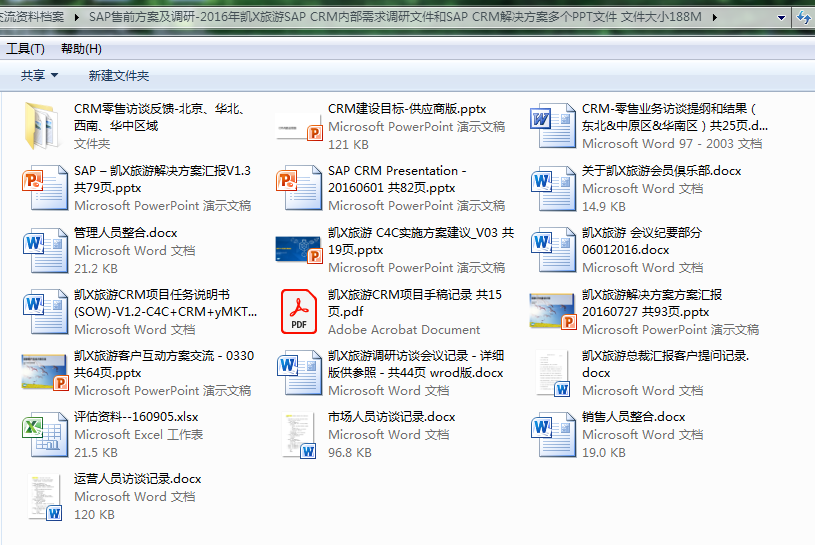This screenshot has width=815, height=545.
Task: Select file name 评估资料--160905.xlsx
Action: pyautogui.click(x=136, y=417)
